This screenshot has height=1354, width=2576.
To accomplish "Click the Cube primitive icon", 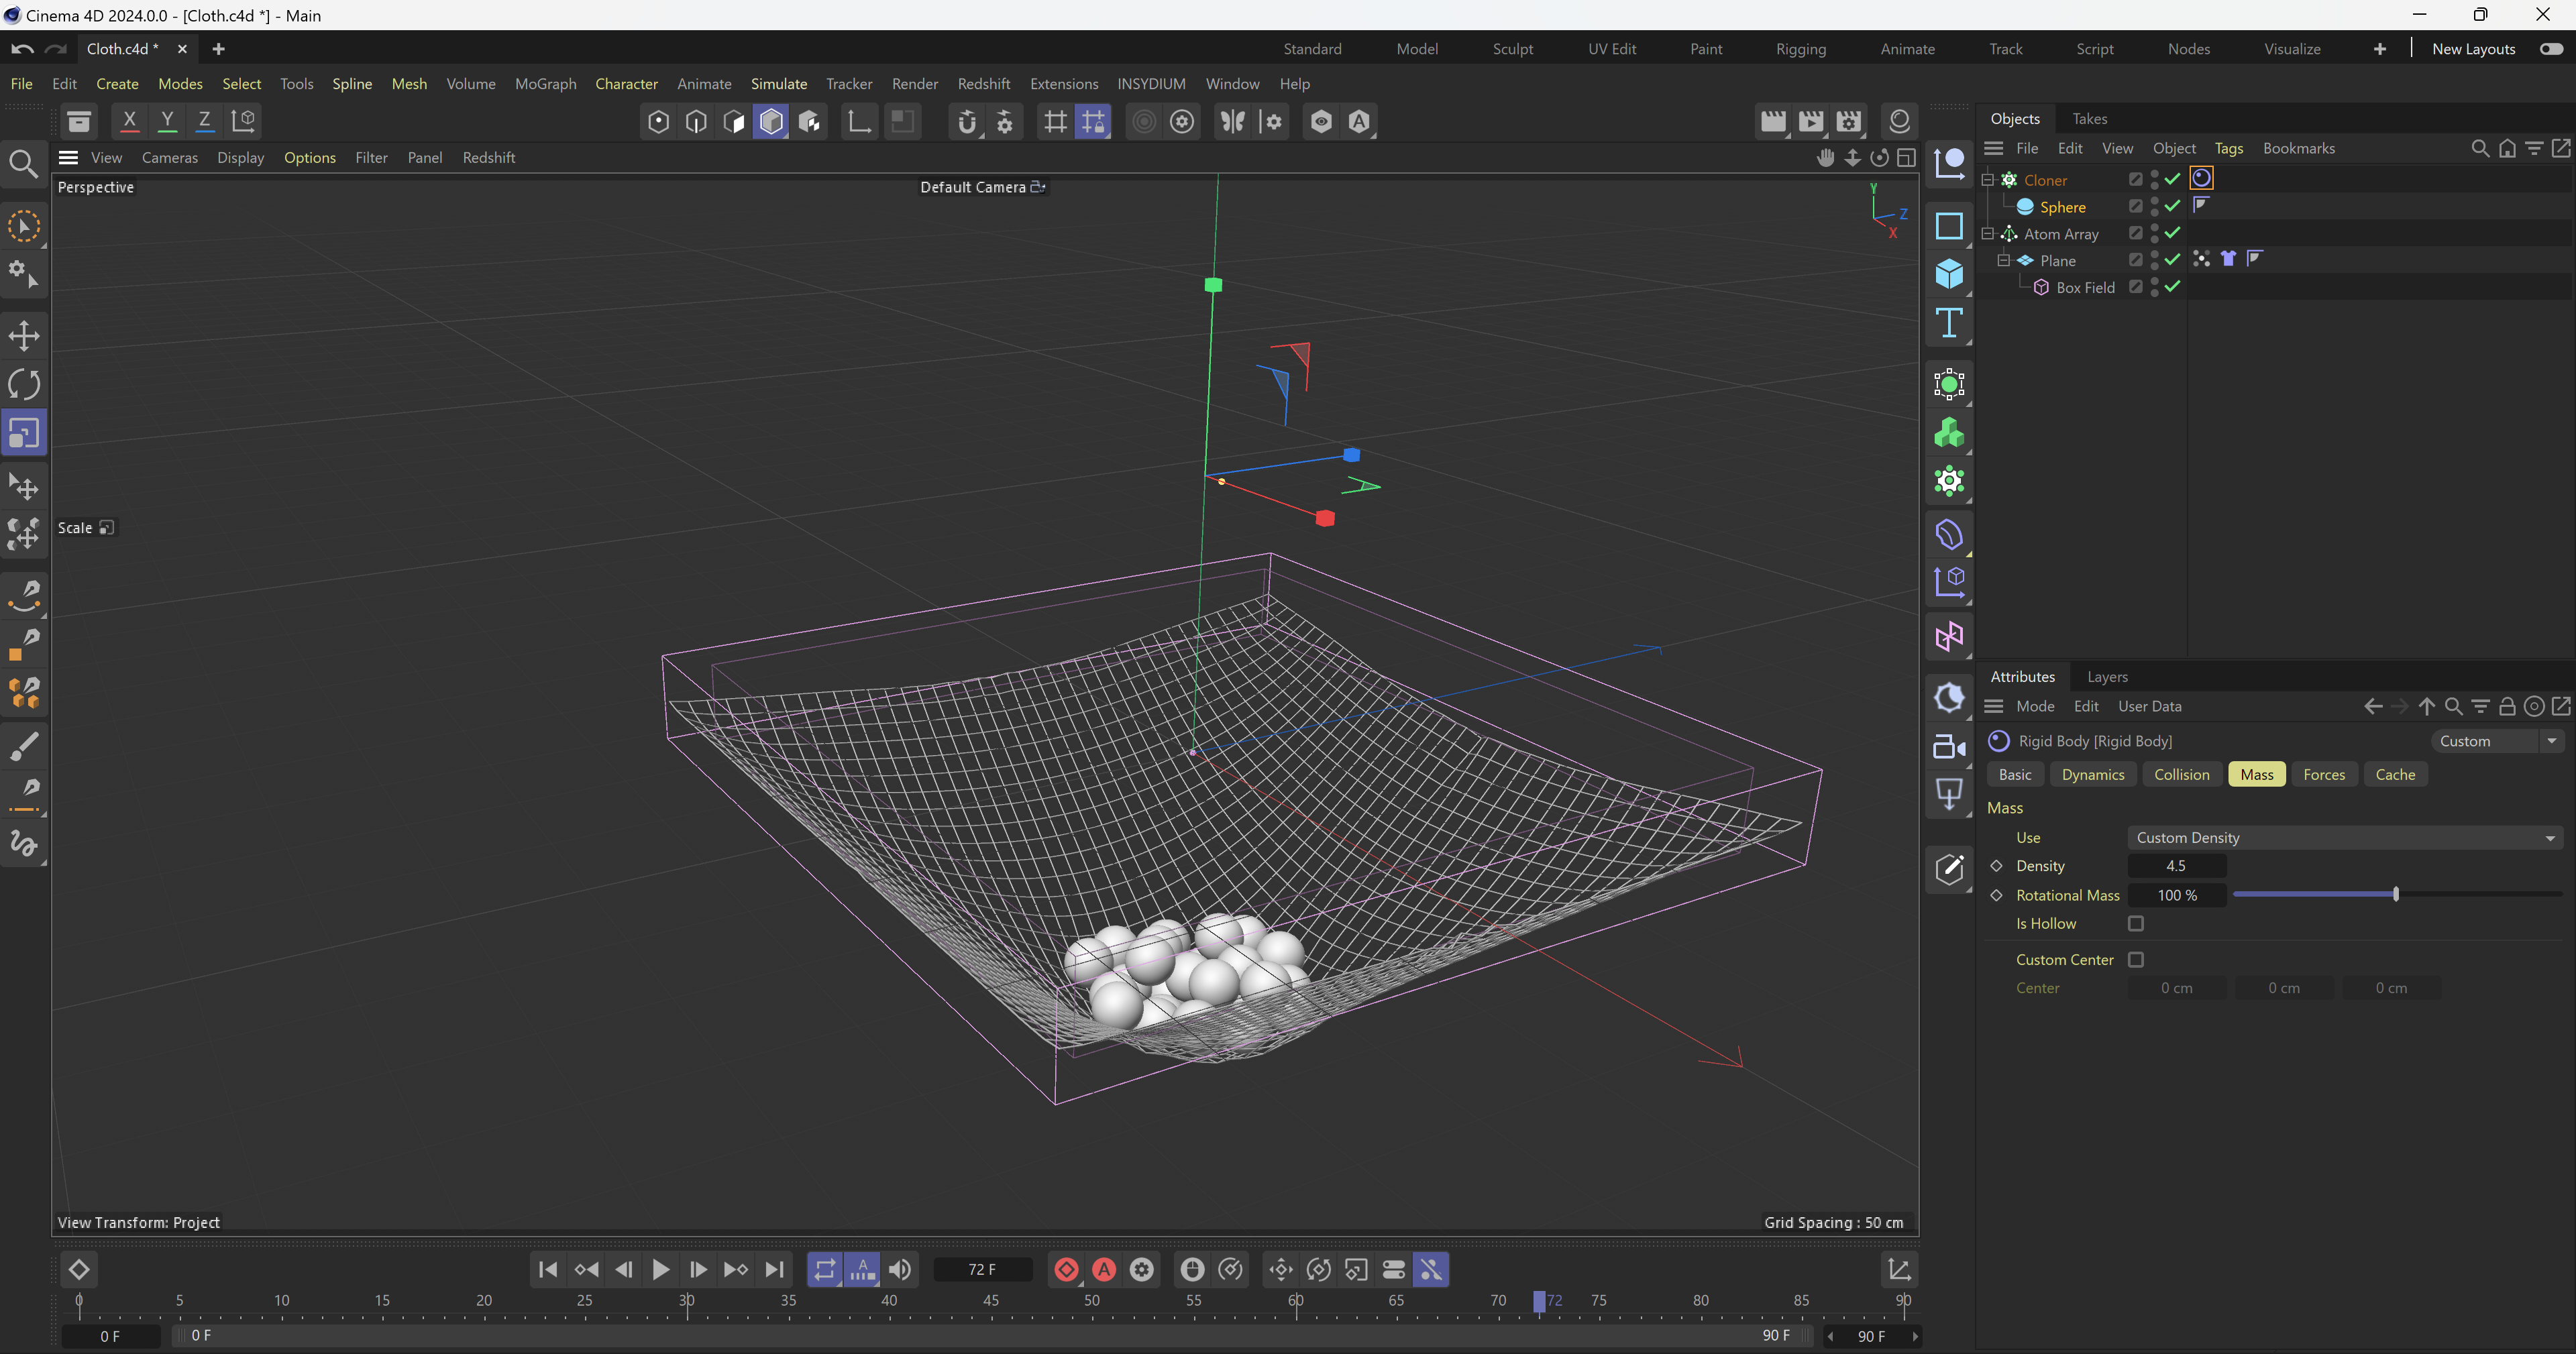I will click(1949, 274).
